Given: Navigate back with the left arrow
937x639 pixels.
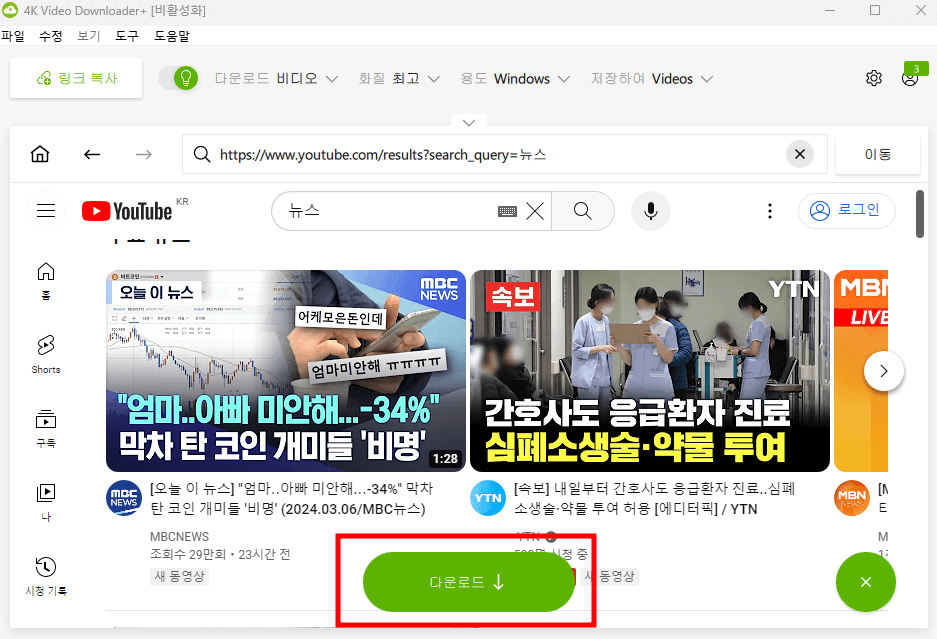Looking at the screenshot, I should [x=92, y=154].
